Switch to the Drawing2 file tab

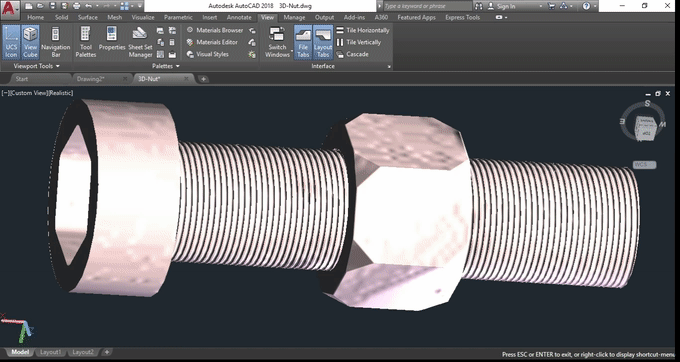pyautogui.click(x=91, y=79)
